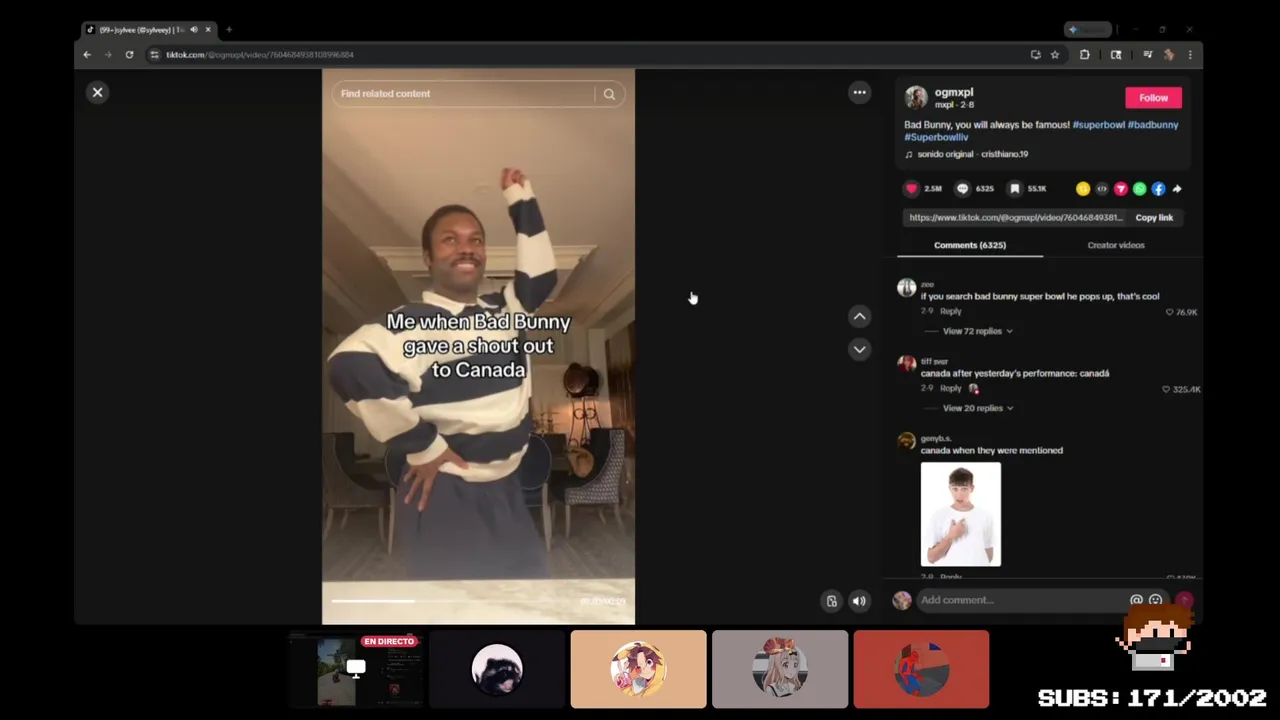Select the raccoon avatar participant tile

497,669
